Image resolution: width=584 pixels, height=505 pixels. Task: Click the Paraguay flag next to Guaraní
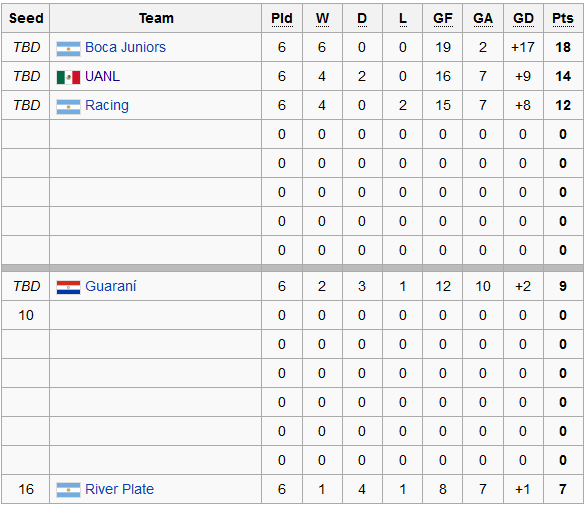pyautogui.click(x=68, y=288)
